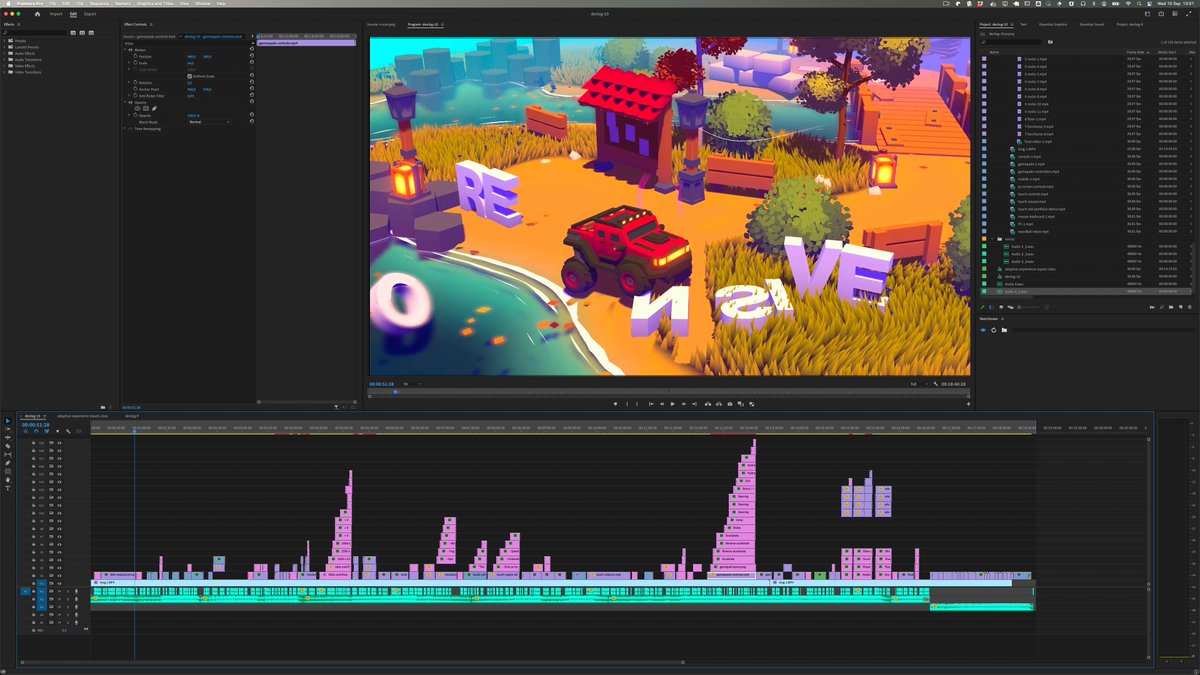Use free draw bezier mask under Opacity
The height and width of the screenshot is (675, 1200).
pos(154,108)
